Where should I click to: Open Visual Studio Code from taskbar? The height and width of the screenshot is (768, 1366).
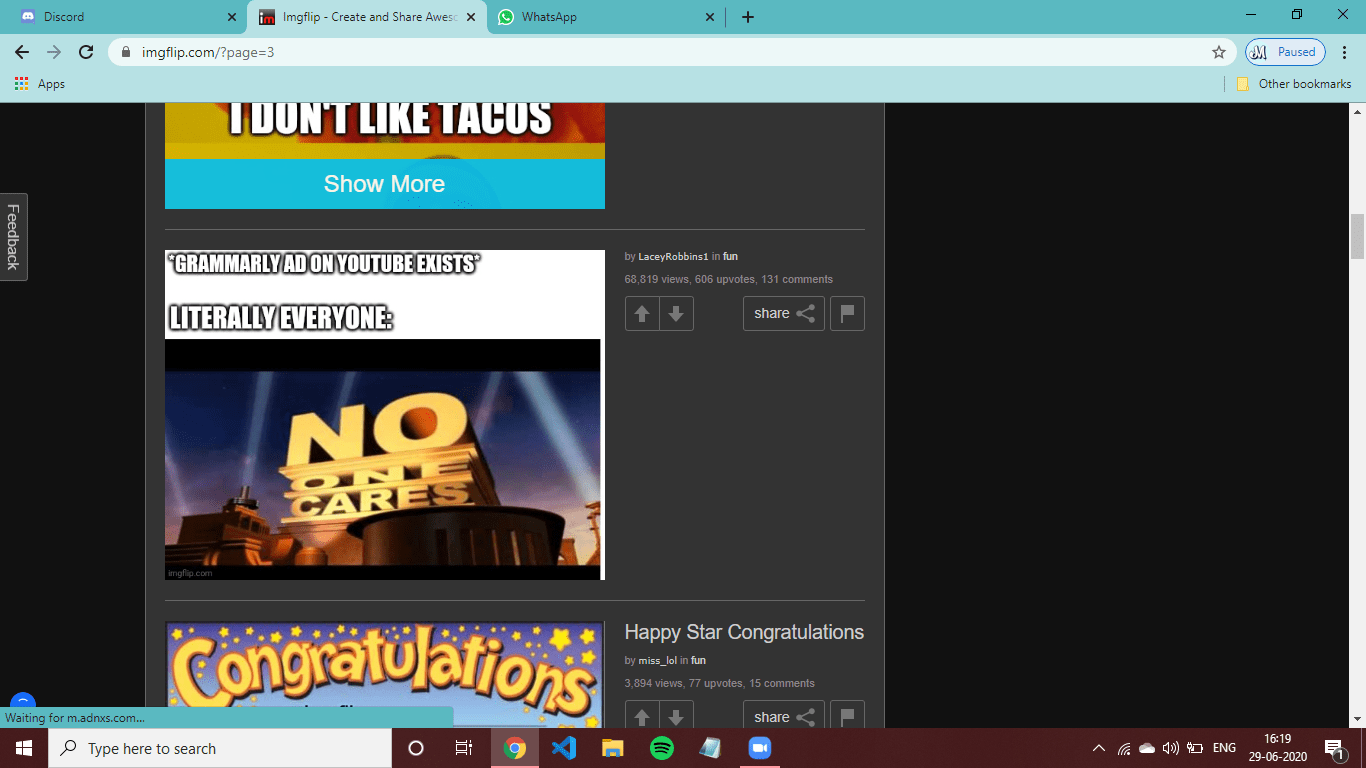click(x=564, y=748)
